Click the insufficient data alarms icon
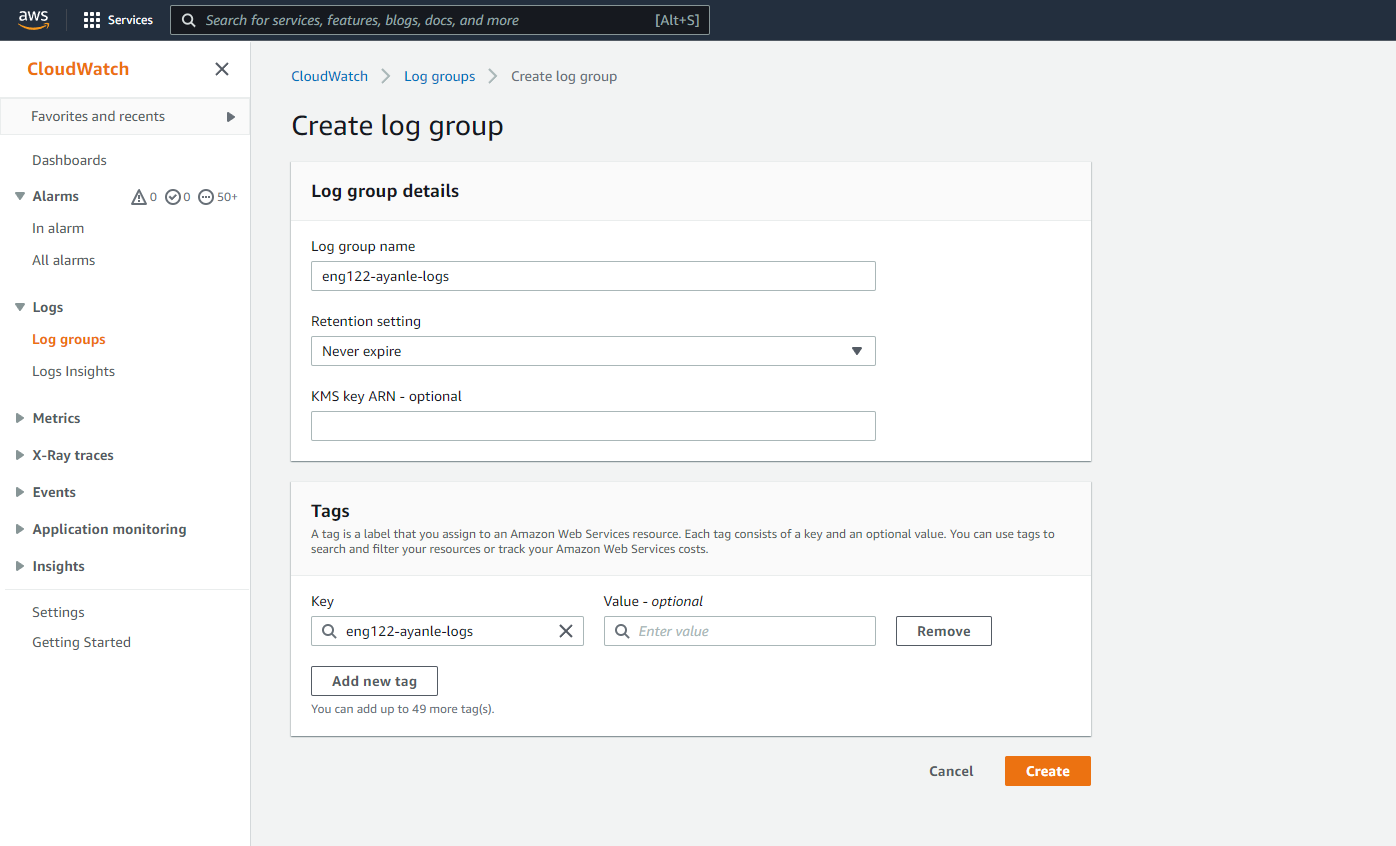This screenshot has width=1396, height=846. click(x=206, y=197)
